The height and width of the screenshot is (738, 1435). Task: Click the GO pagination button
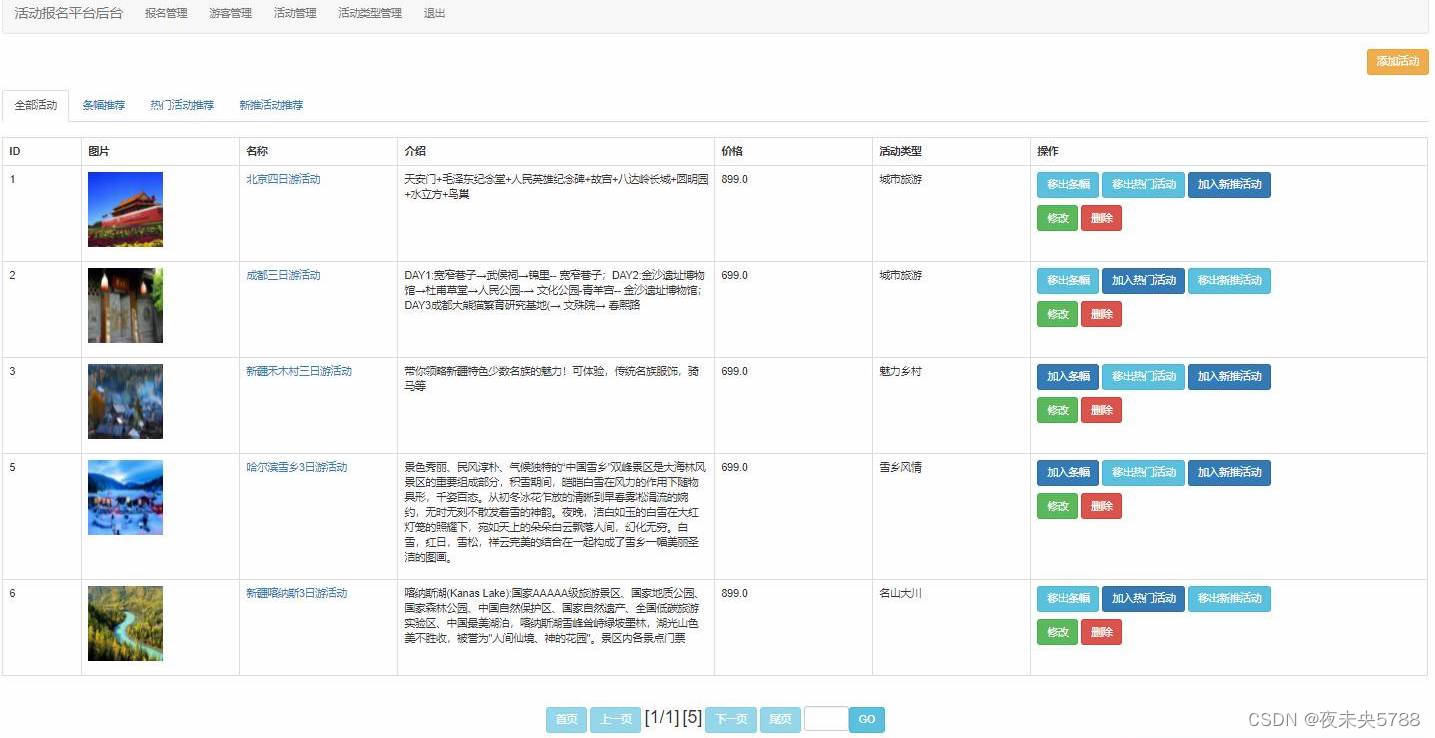[x=867, y=720]
